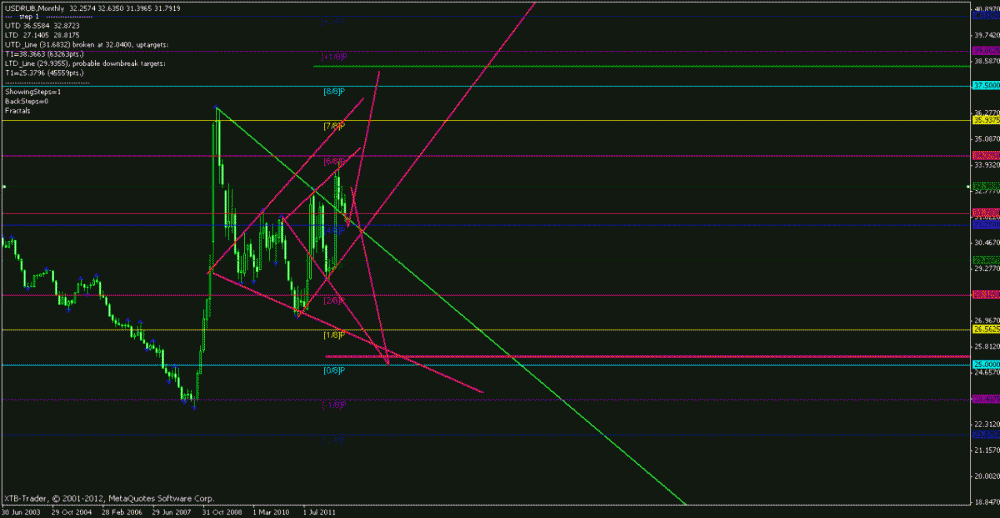Click the cyan [8/8]P level label
The image size is (1000, 518).
(x=333, y=92)
